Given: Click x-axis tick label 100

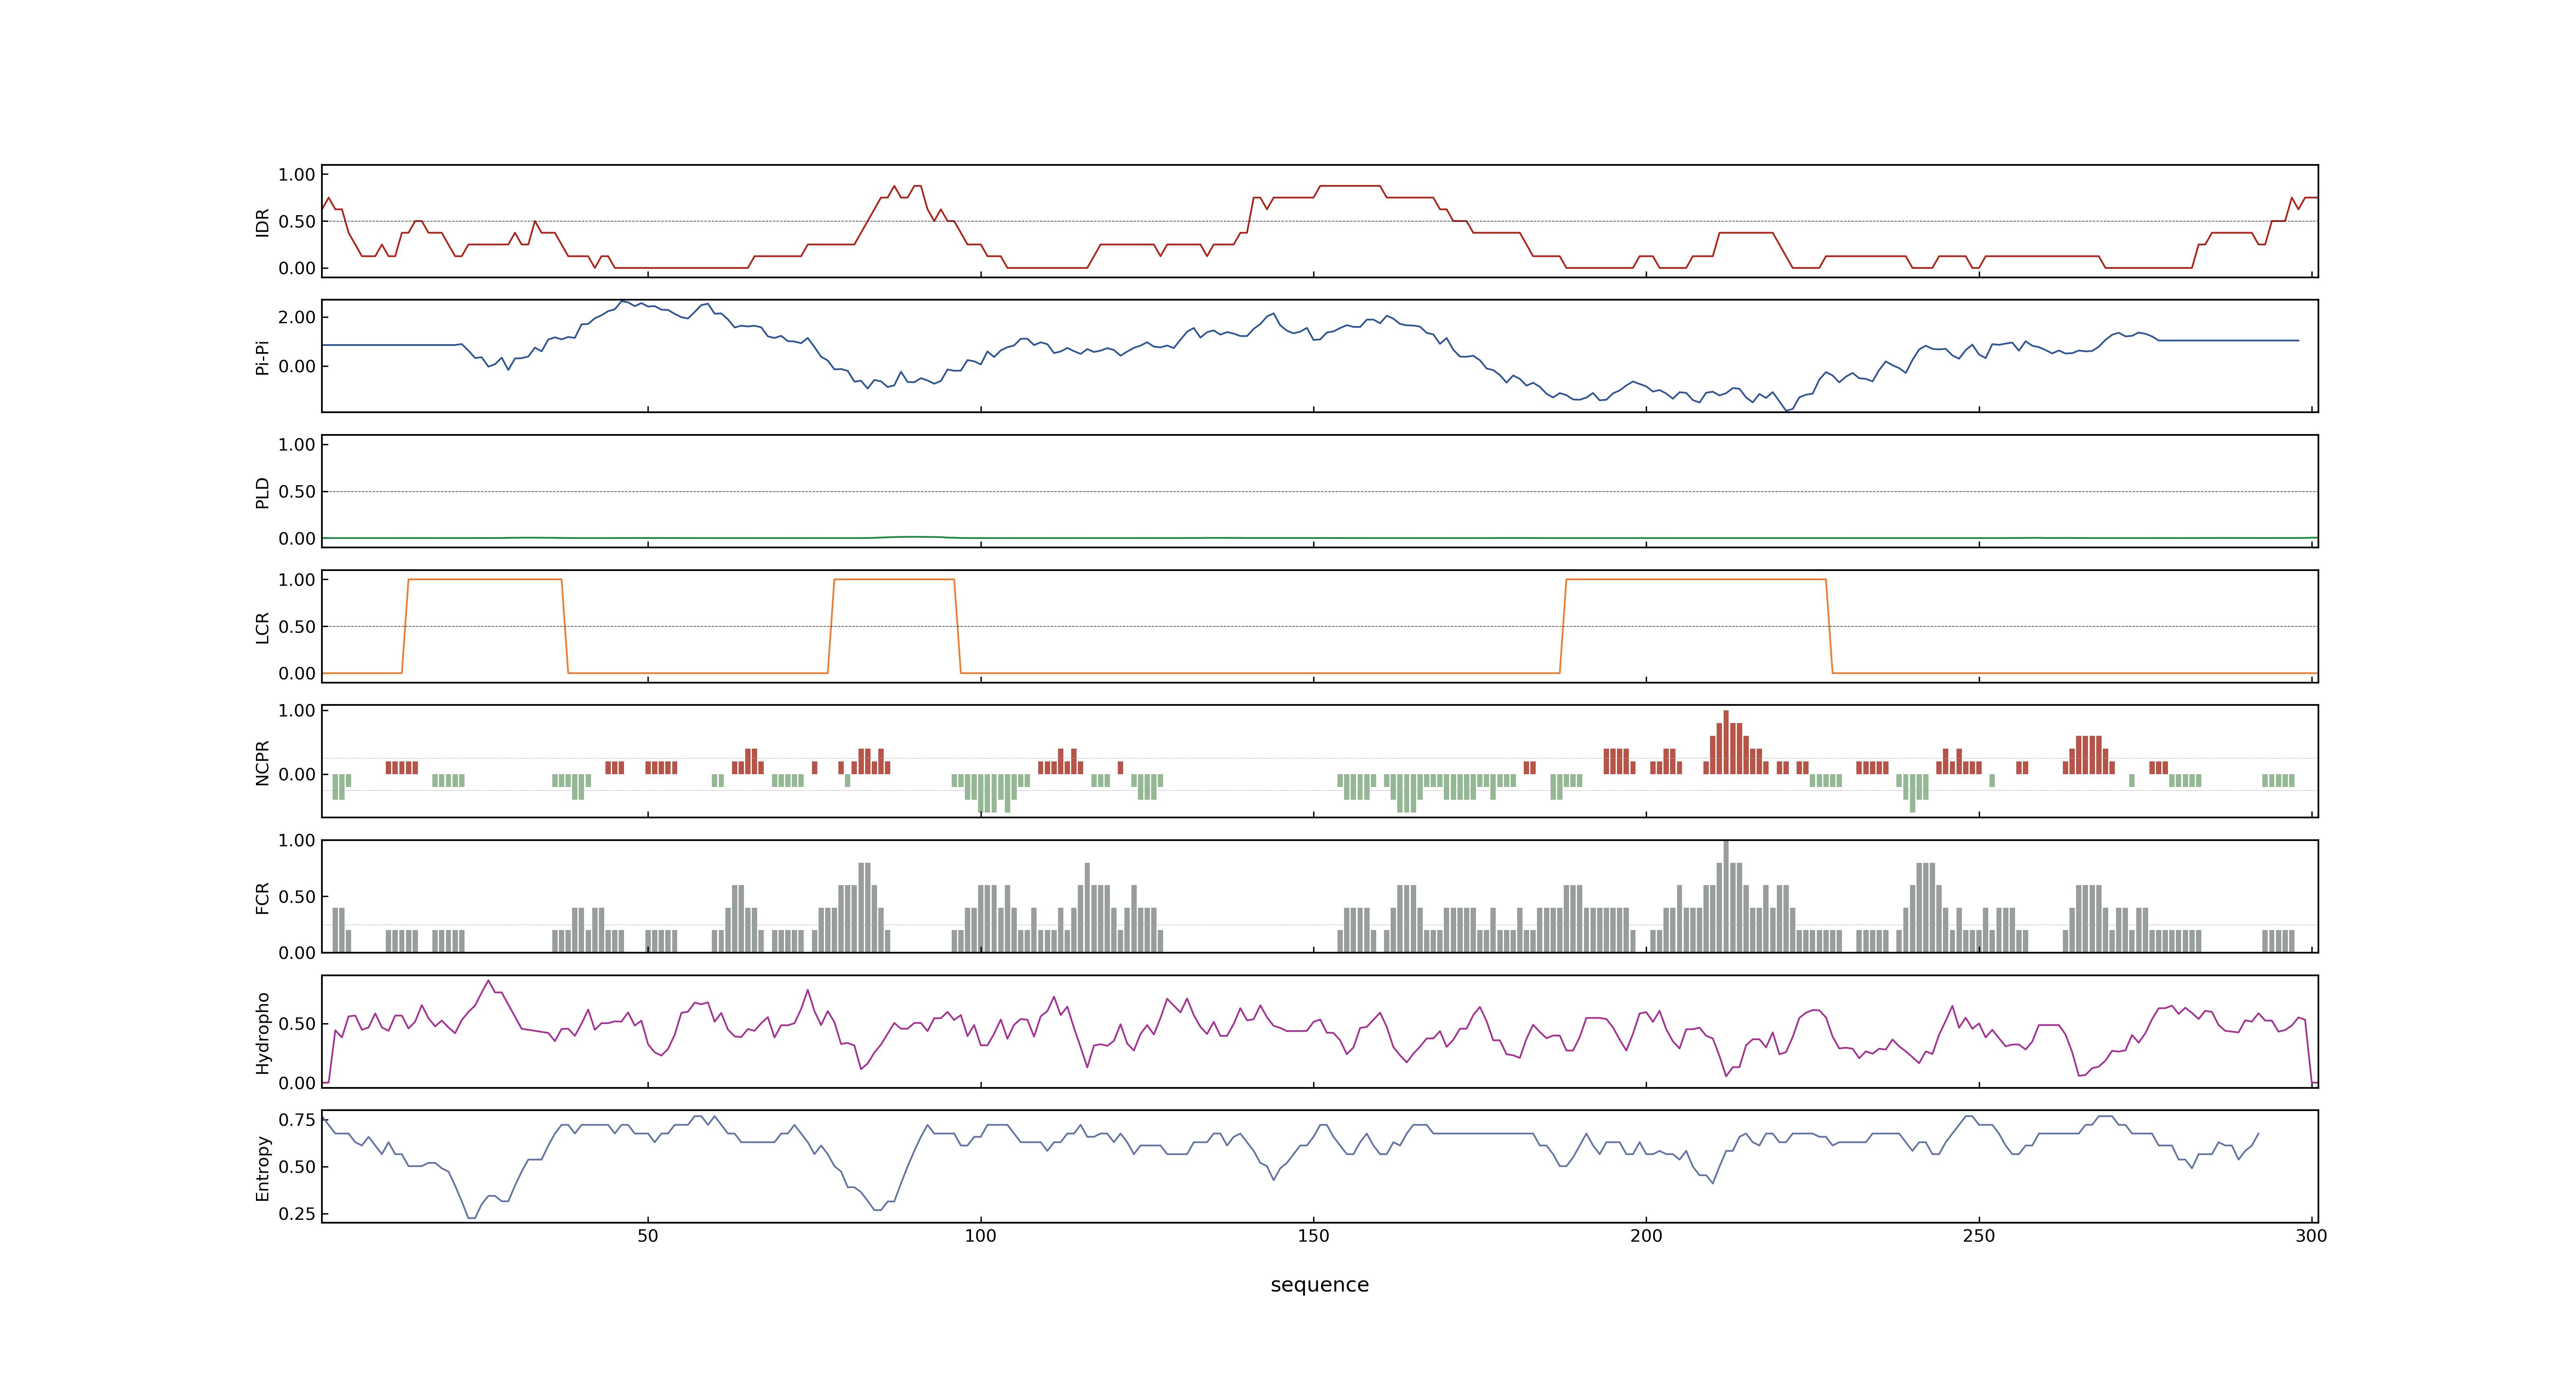Looking at the screenshot, I should tap(980, 1235).
